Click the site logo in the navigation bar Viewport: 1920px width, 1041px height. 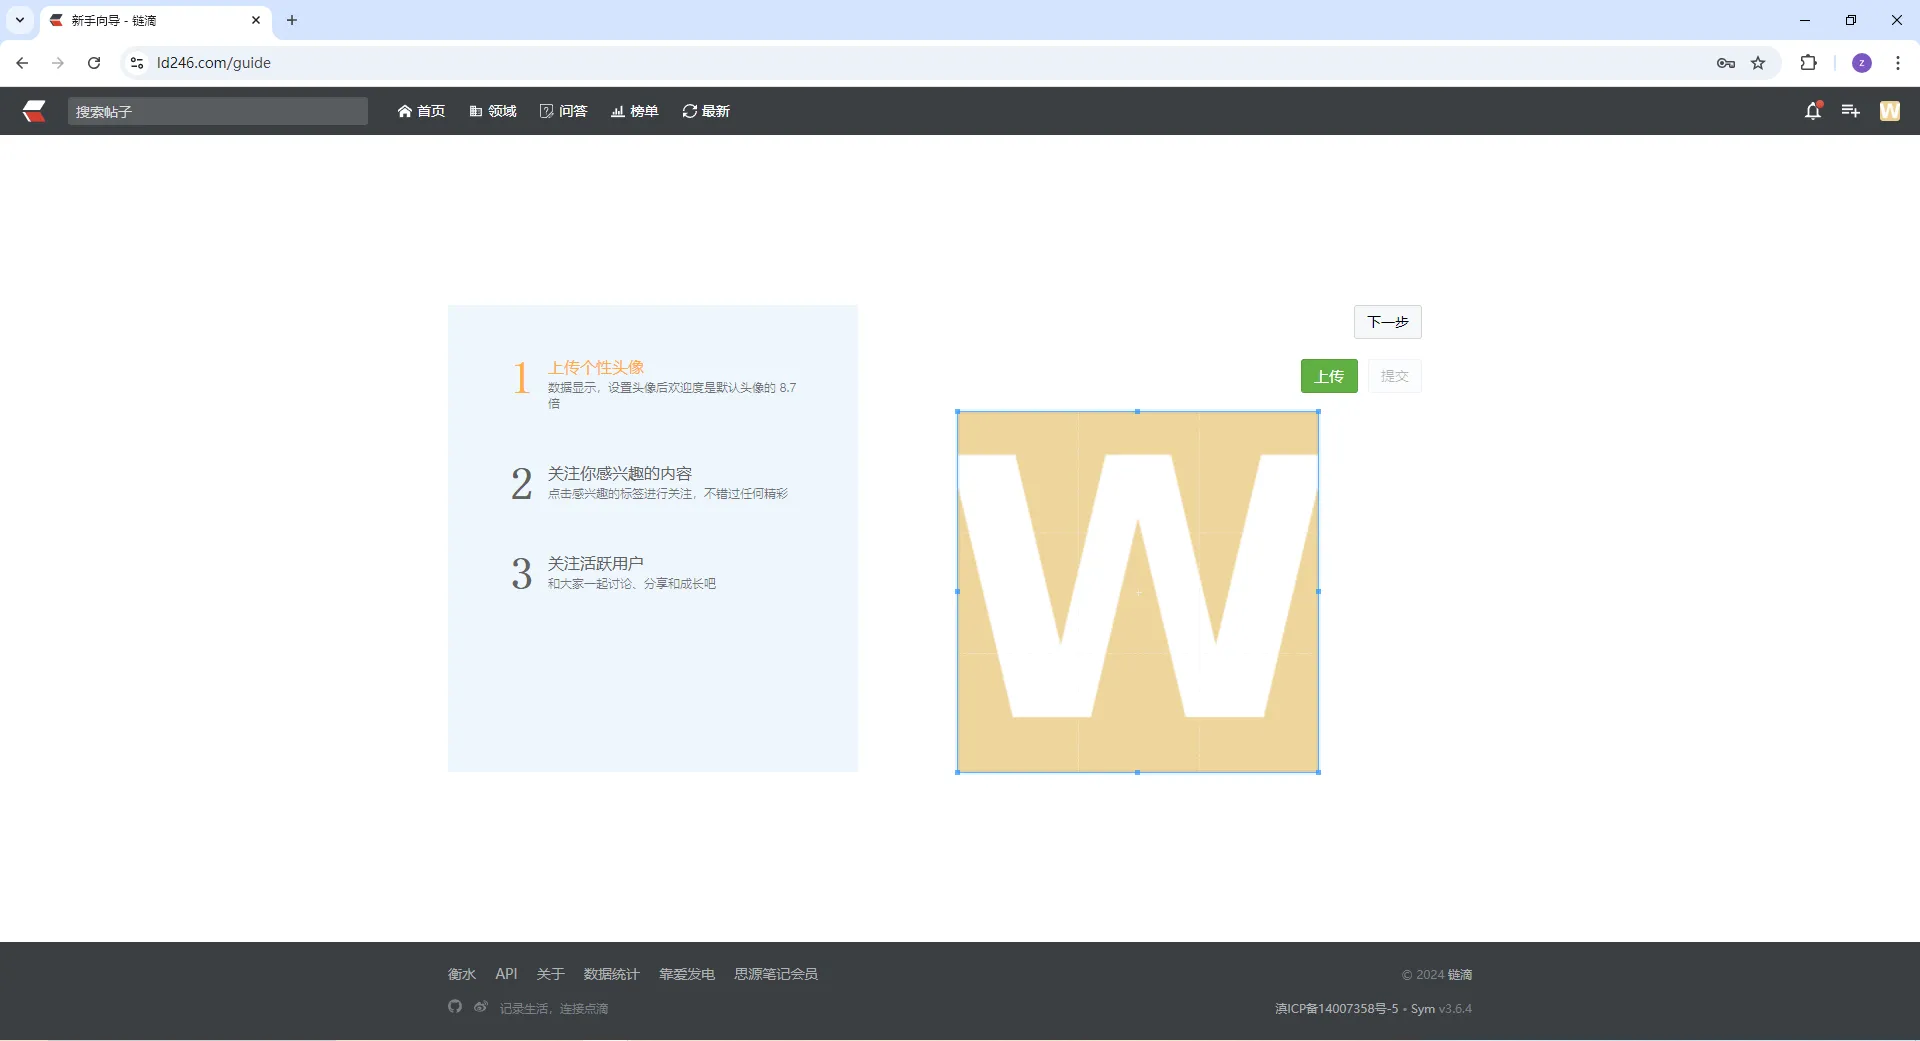pos(35,111)
